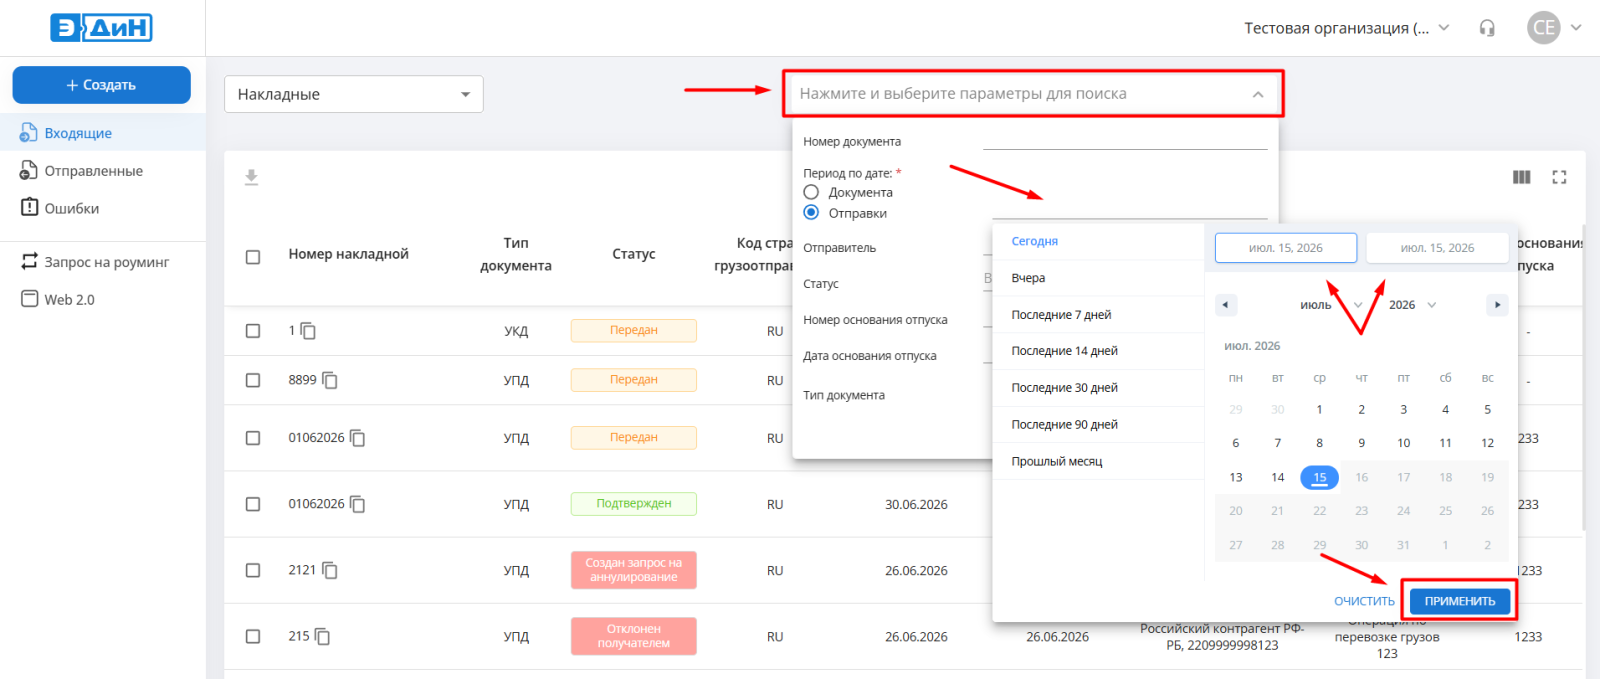
Task: Select the Документа radio option
Action: coord(811,192)
